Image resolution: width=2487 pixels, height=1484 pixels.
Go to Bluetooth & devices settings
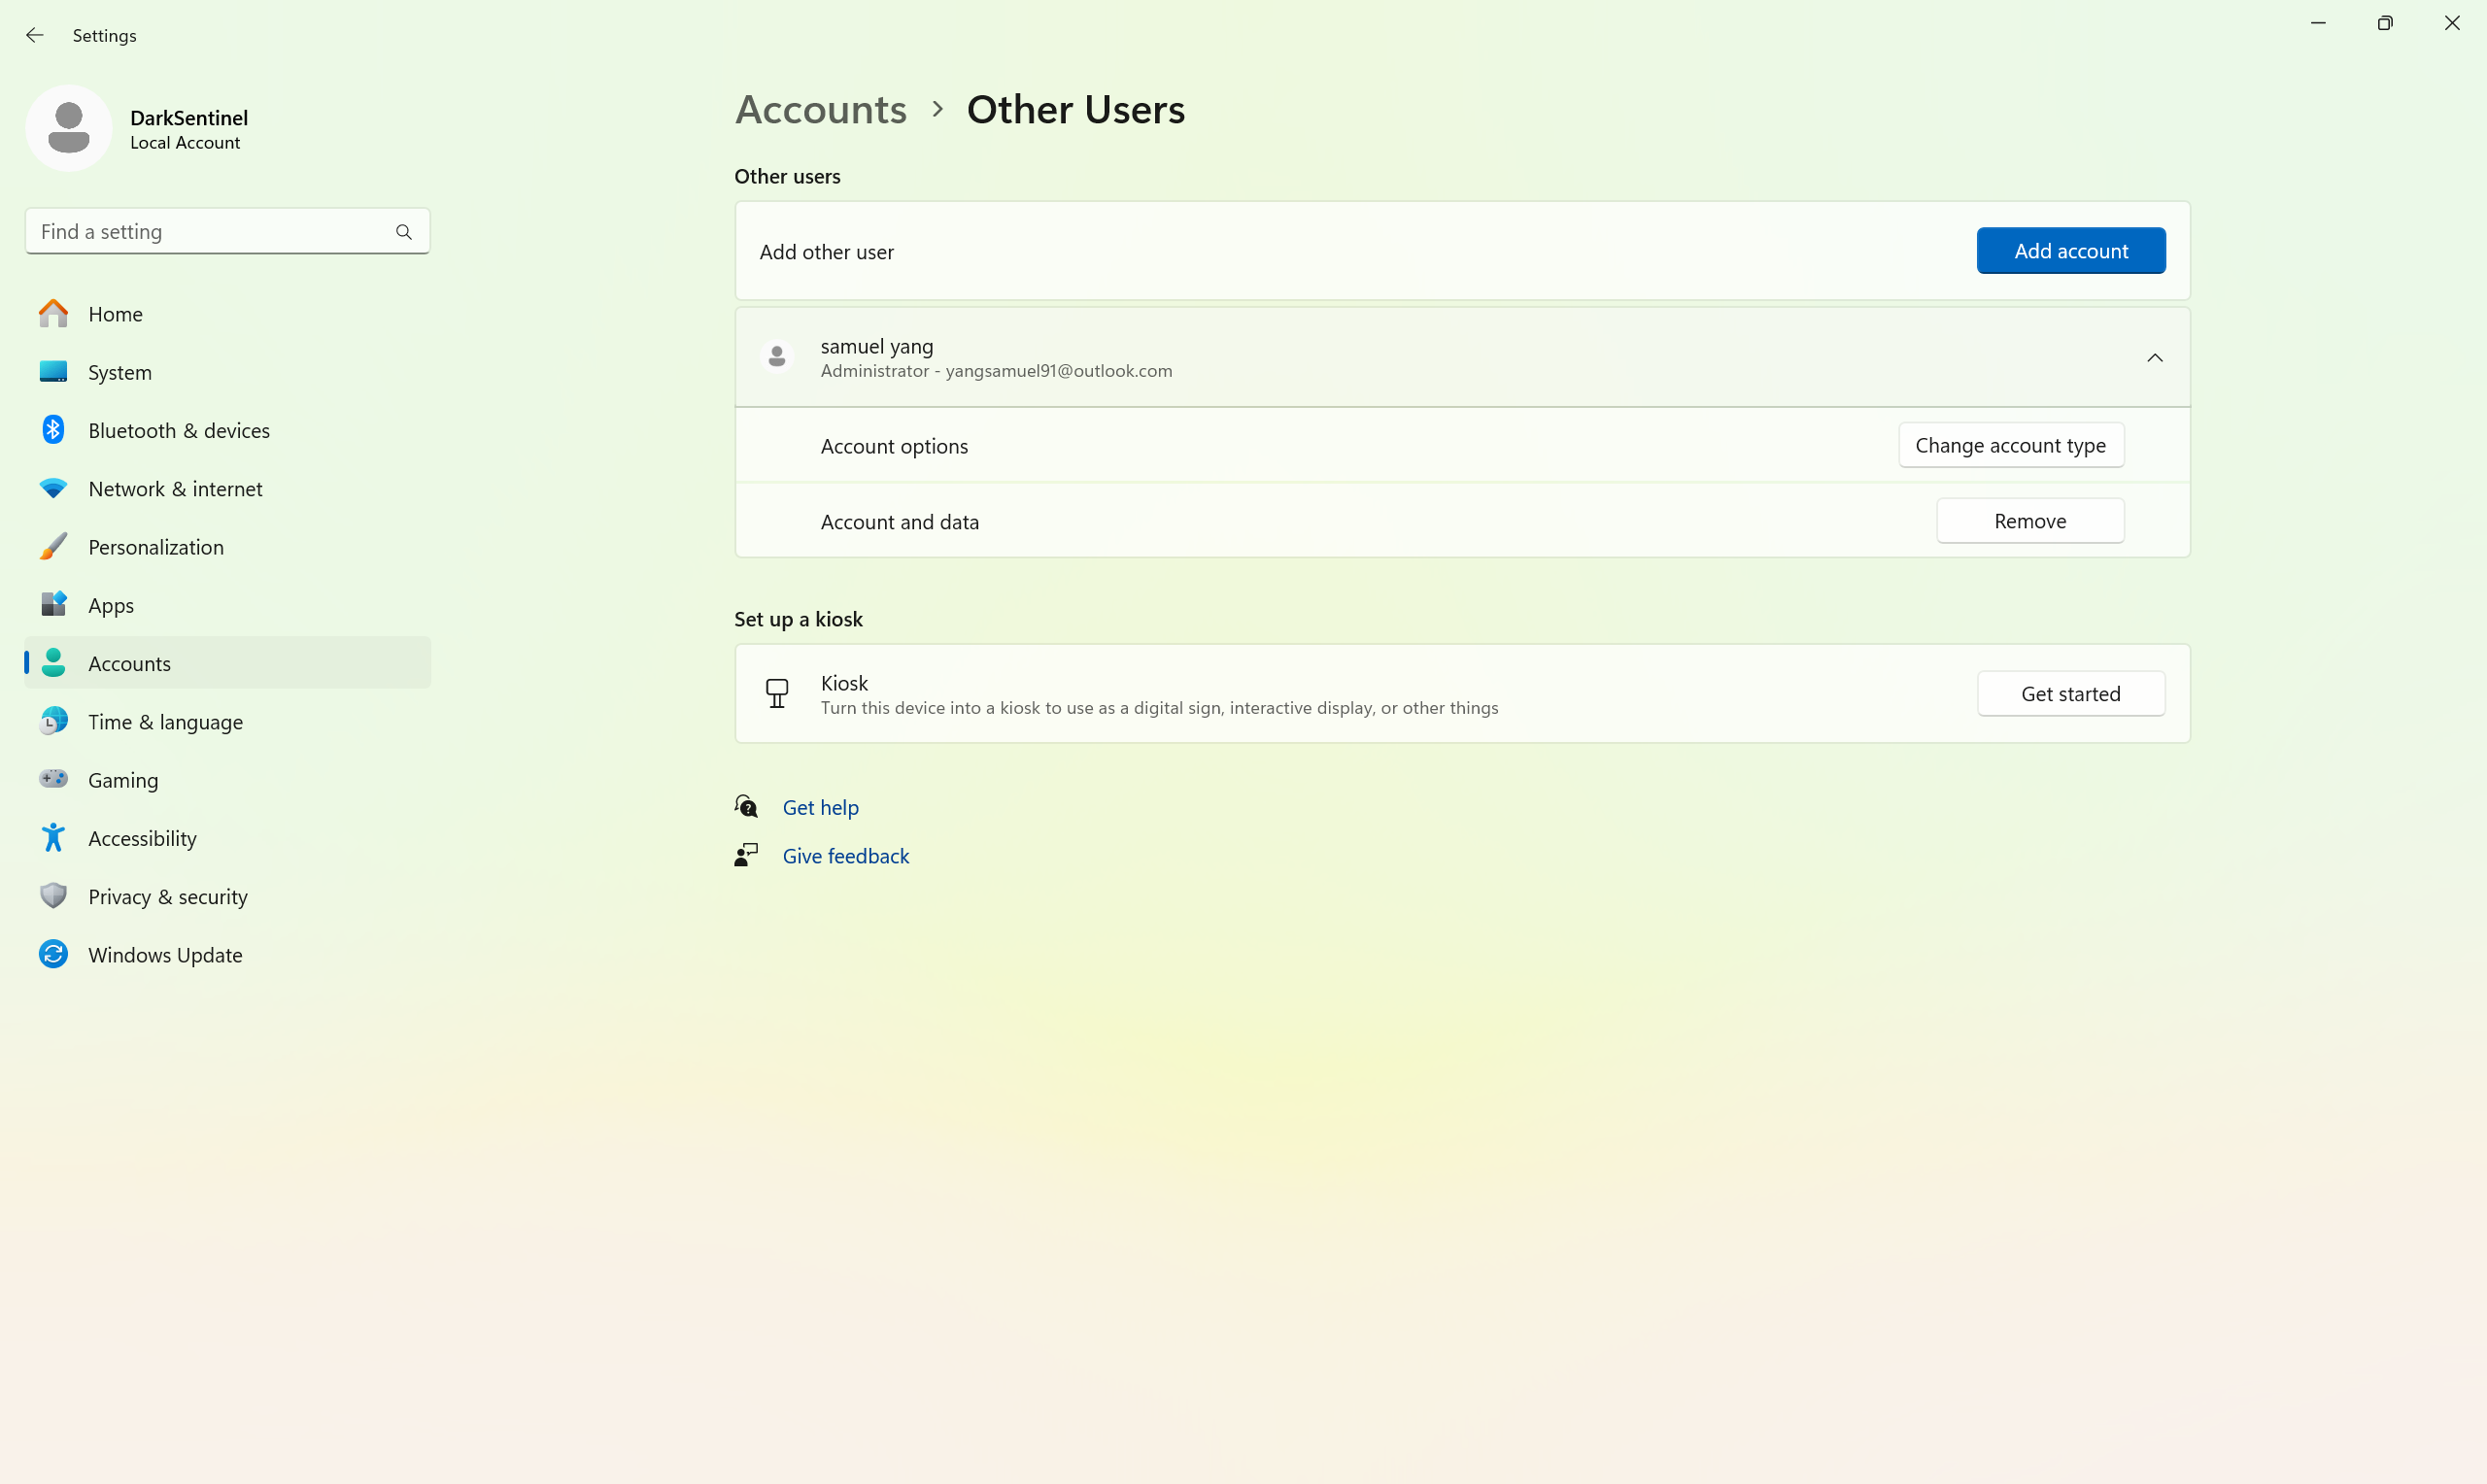(228, 430)
